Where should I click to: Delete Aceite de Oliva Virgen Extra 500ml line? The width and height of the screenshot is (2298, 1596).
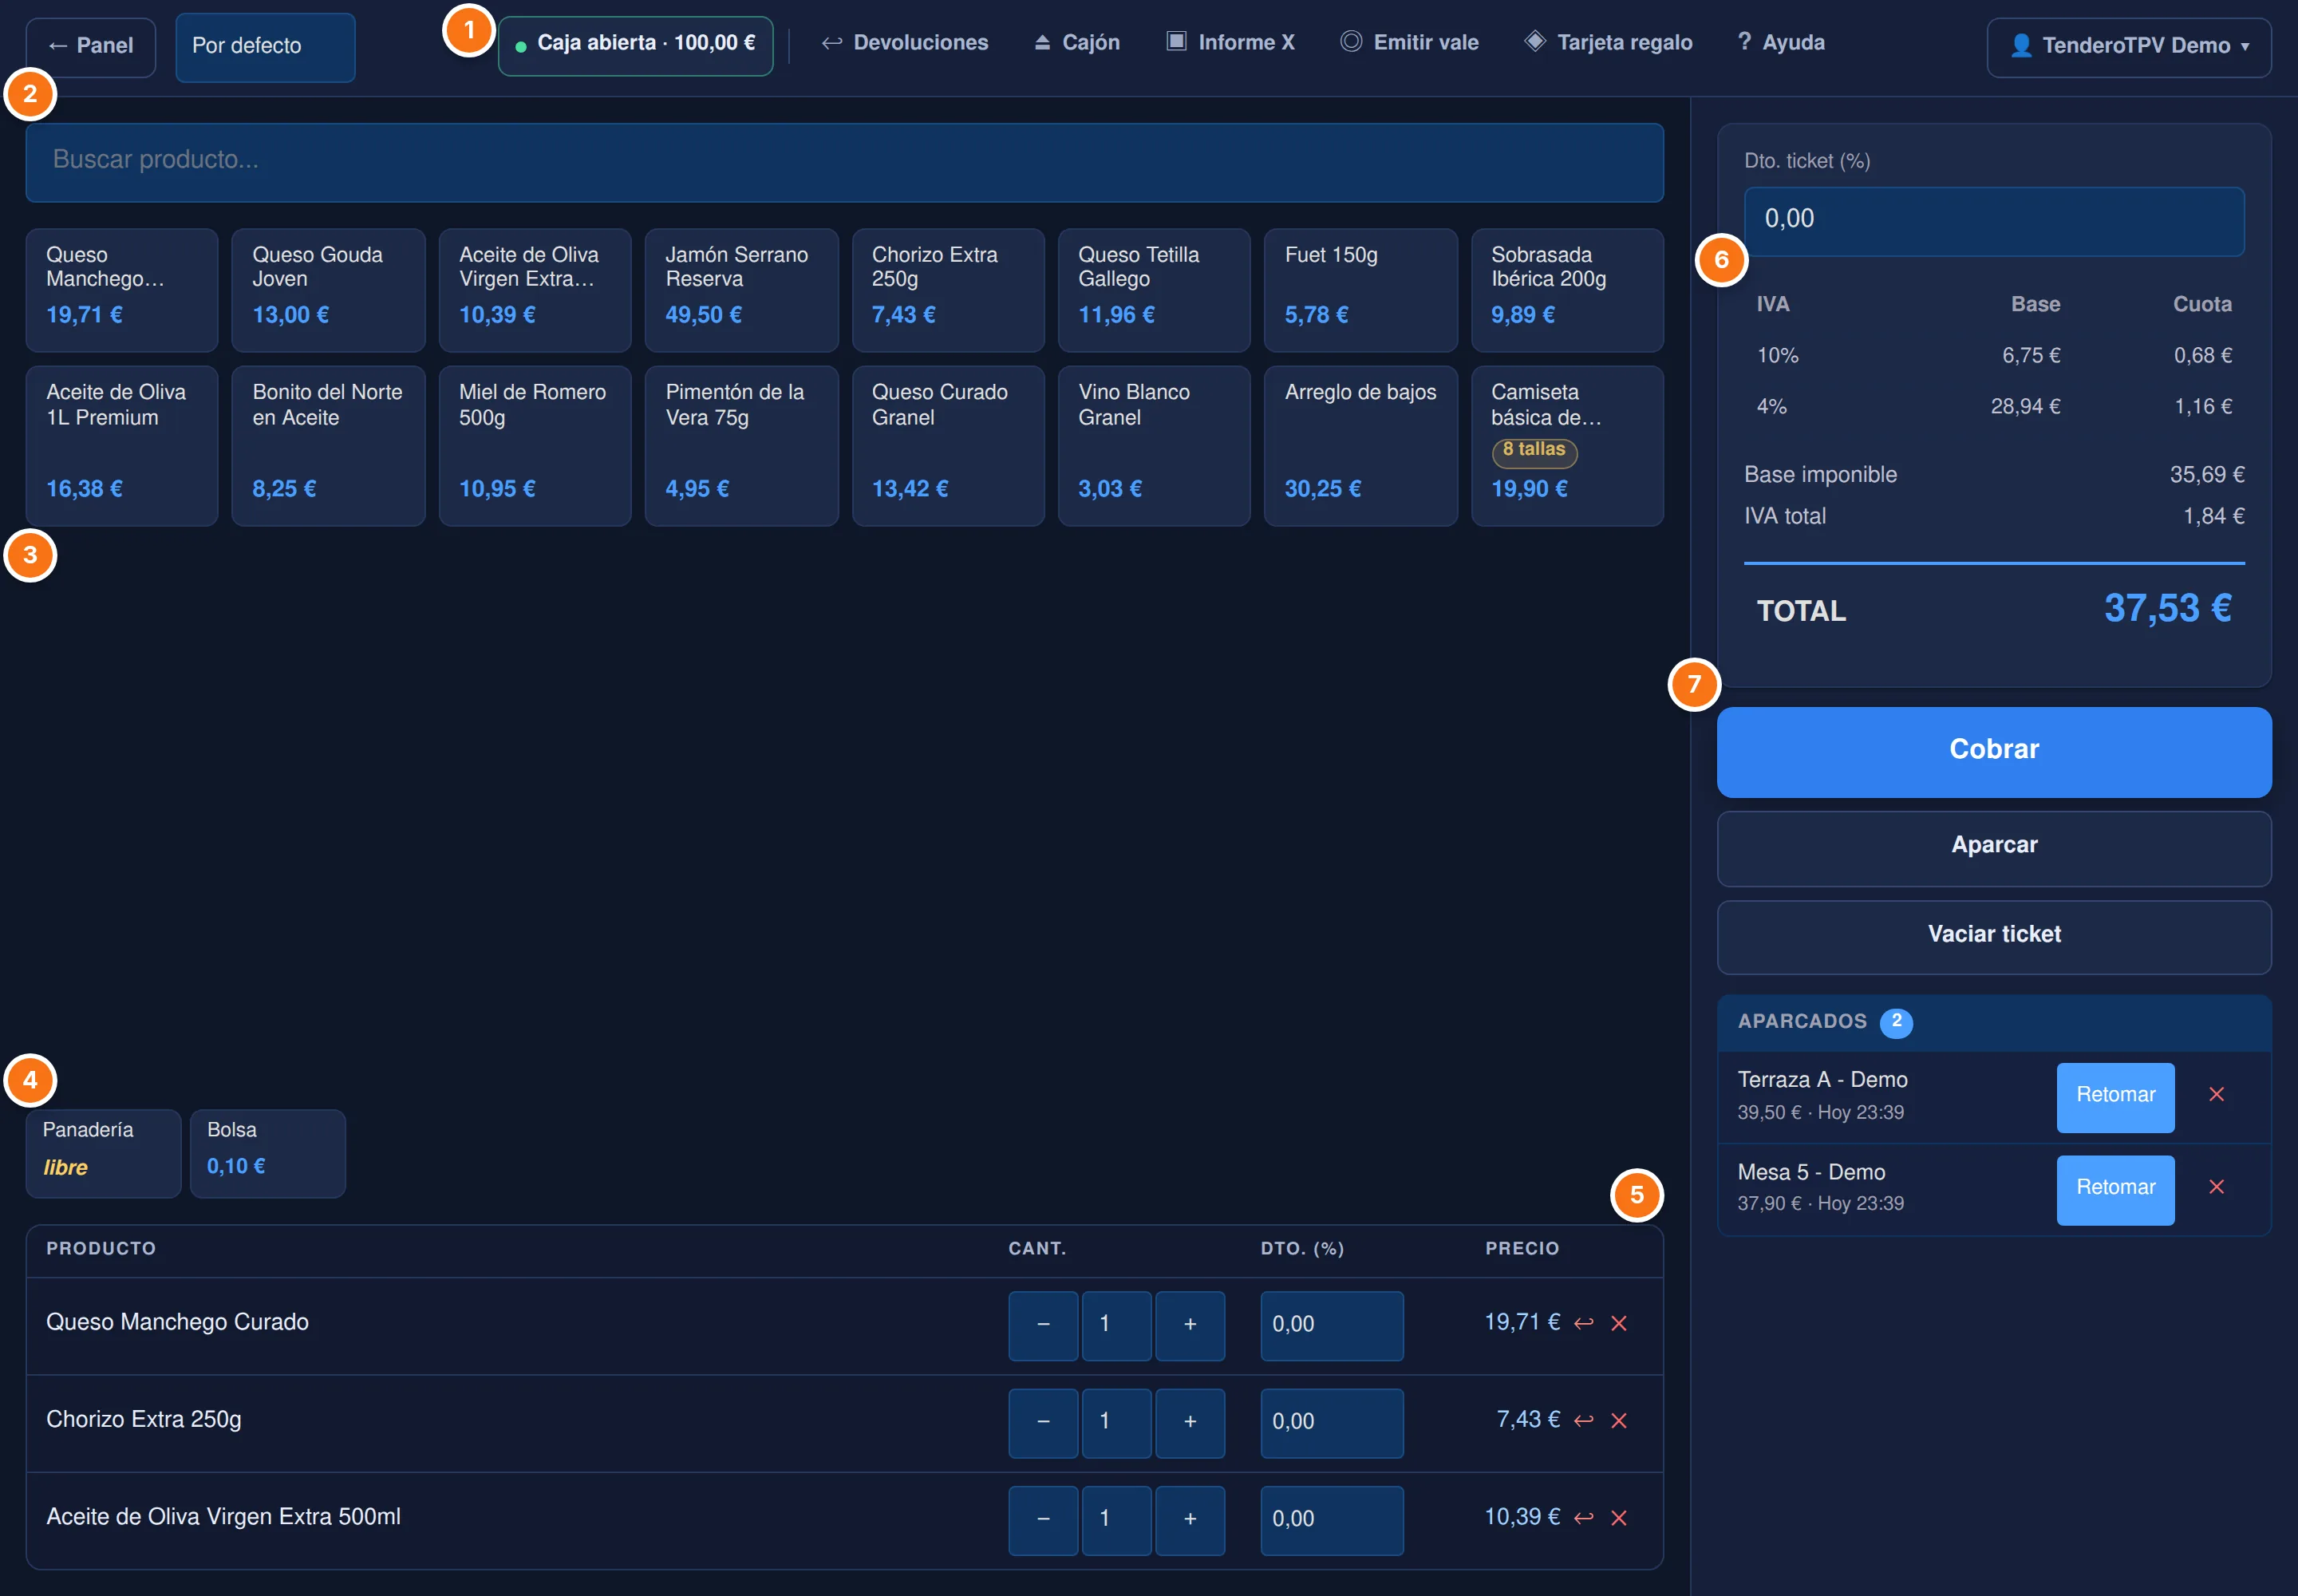[x=1619, y=1517]
